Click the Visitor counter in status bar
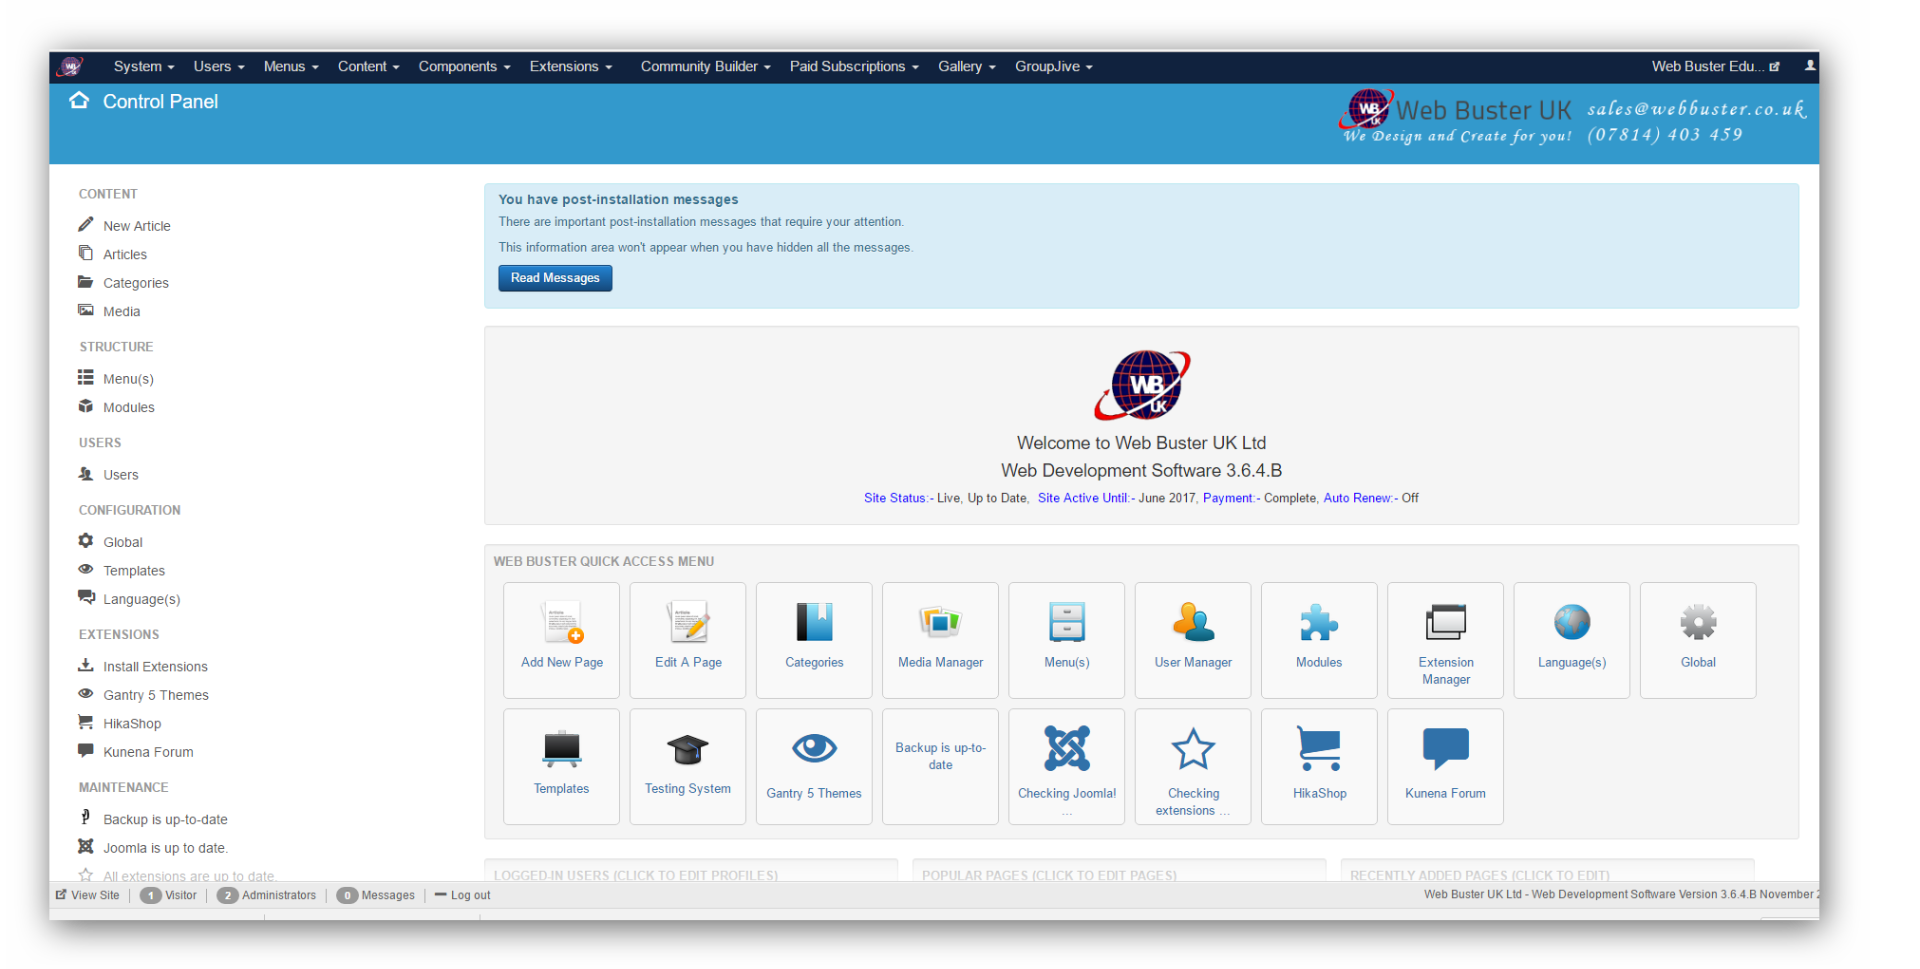This screenshot has width=1920, height=969. (169, 895)
